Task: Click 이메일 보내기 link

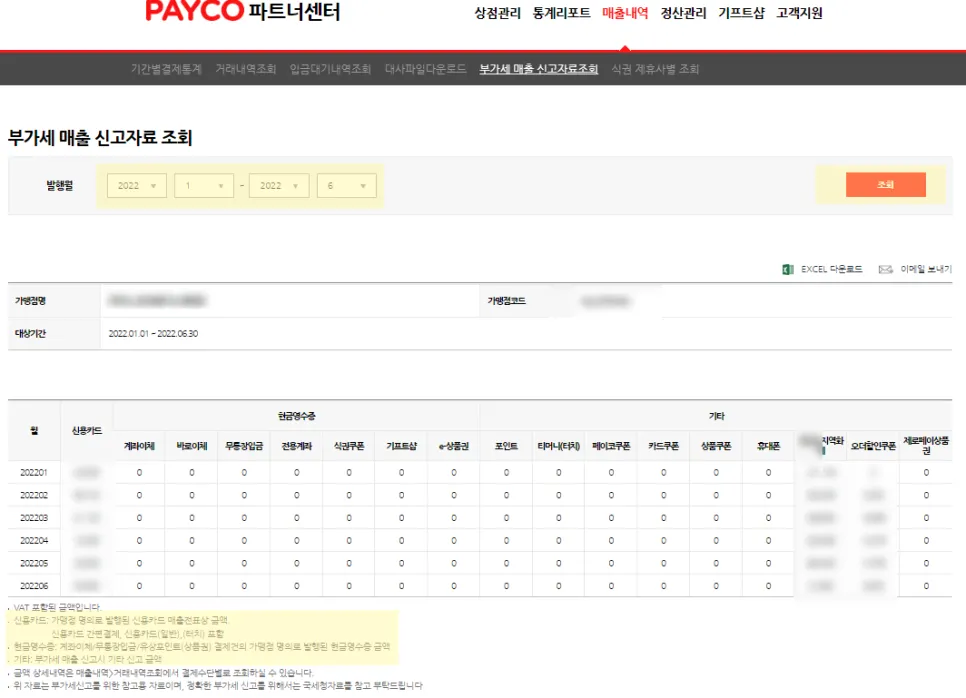Action: point(926,269)
